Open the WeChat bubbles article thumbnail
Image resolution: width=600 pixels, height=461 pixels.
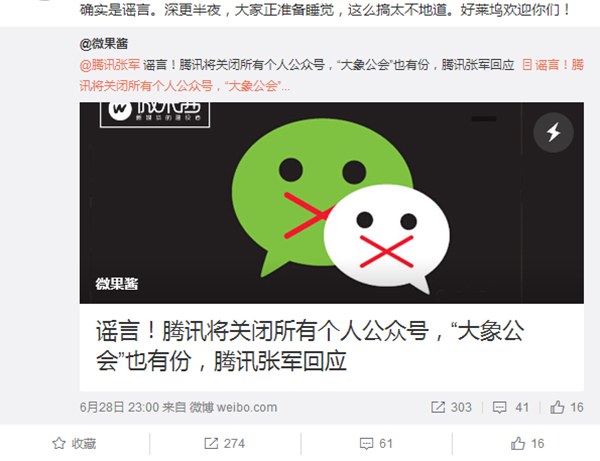tap(332, 203)
